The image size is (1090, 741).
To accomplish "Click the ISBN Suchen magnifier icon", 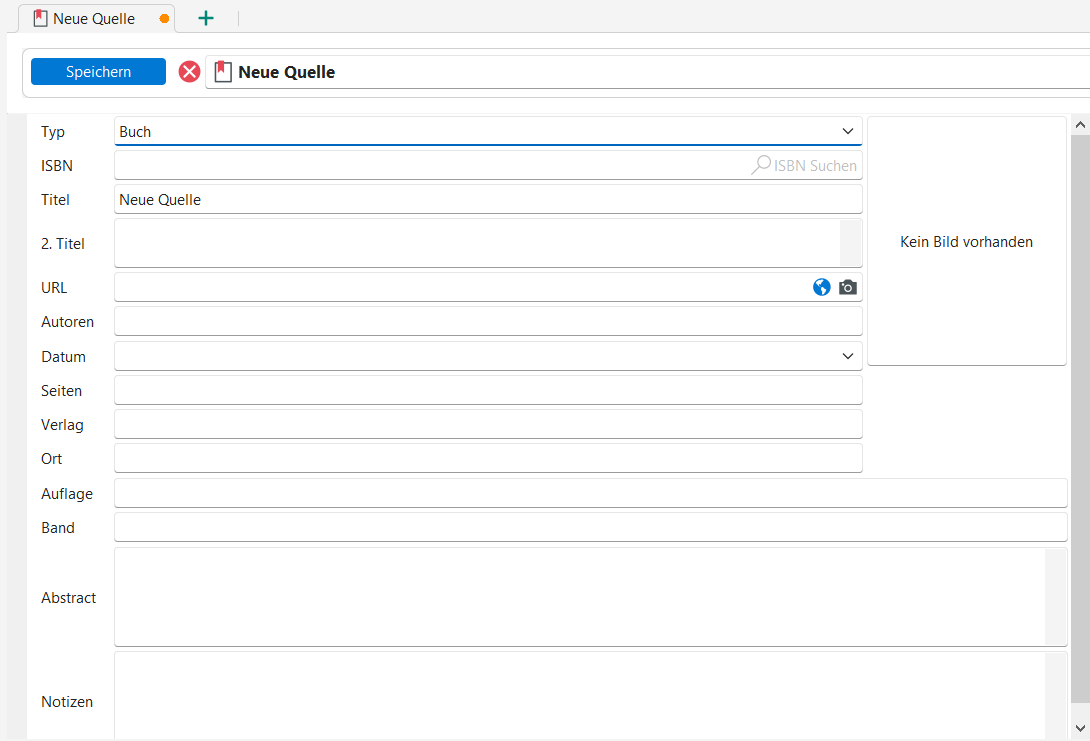I will coord(761,166).
